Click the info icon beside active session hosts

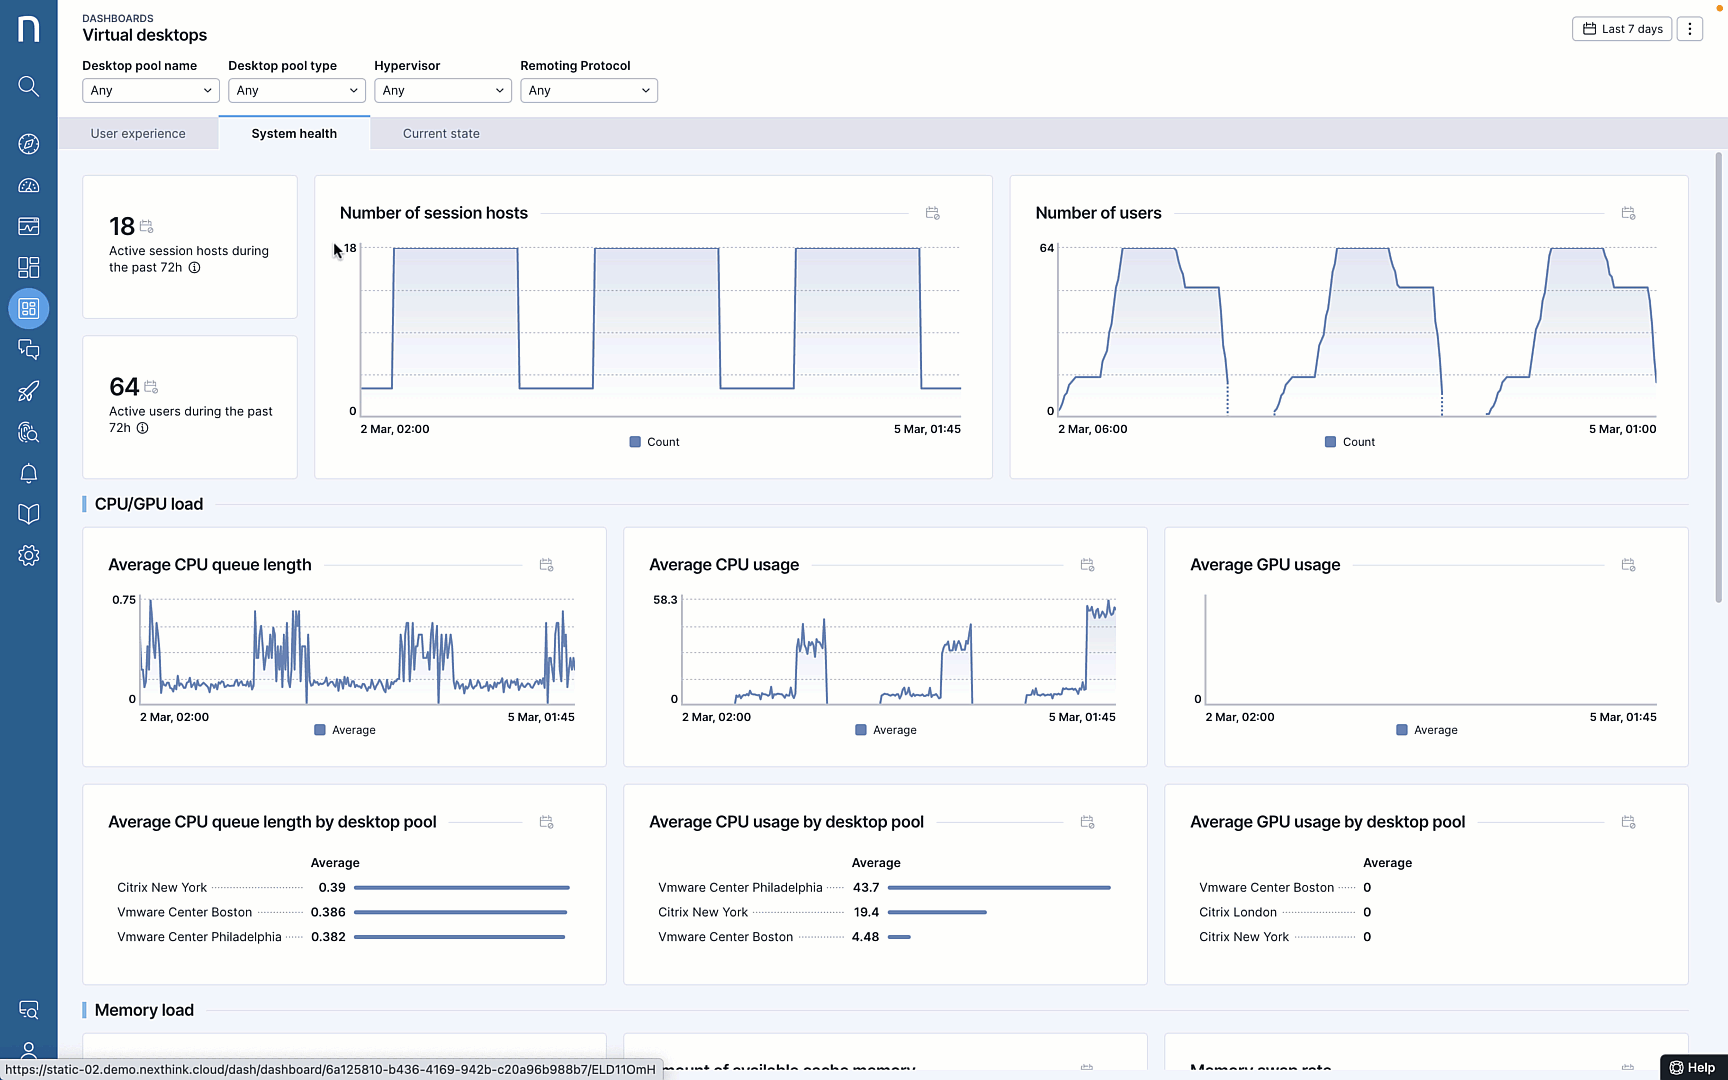click(x=194, y=268)
